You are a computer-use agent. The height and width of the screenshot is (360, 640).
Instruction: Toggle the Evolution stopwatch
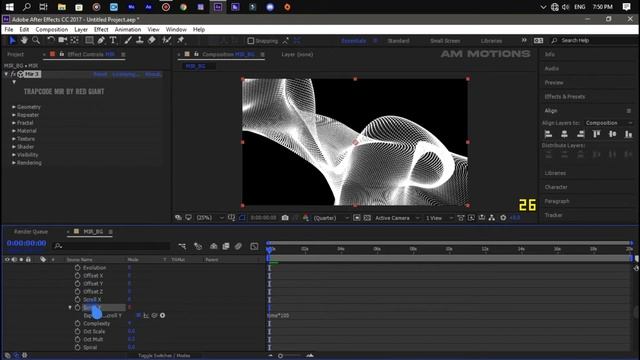coord(78,268)
